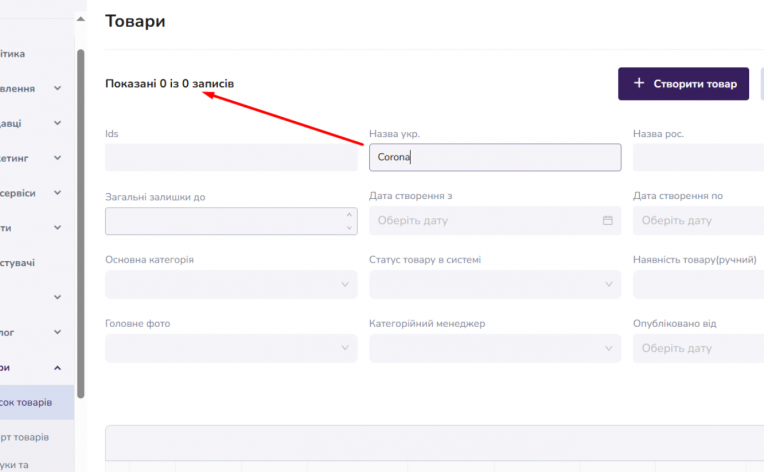
Task: Open the 'рт товарів' sidebar menu item
Action: [x=24, y=437]
